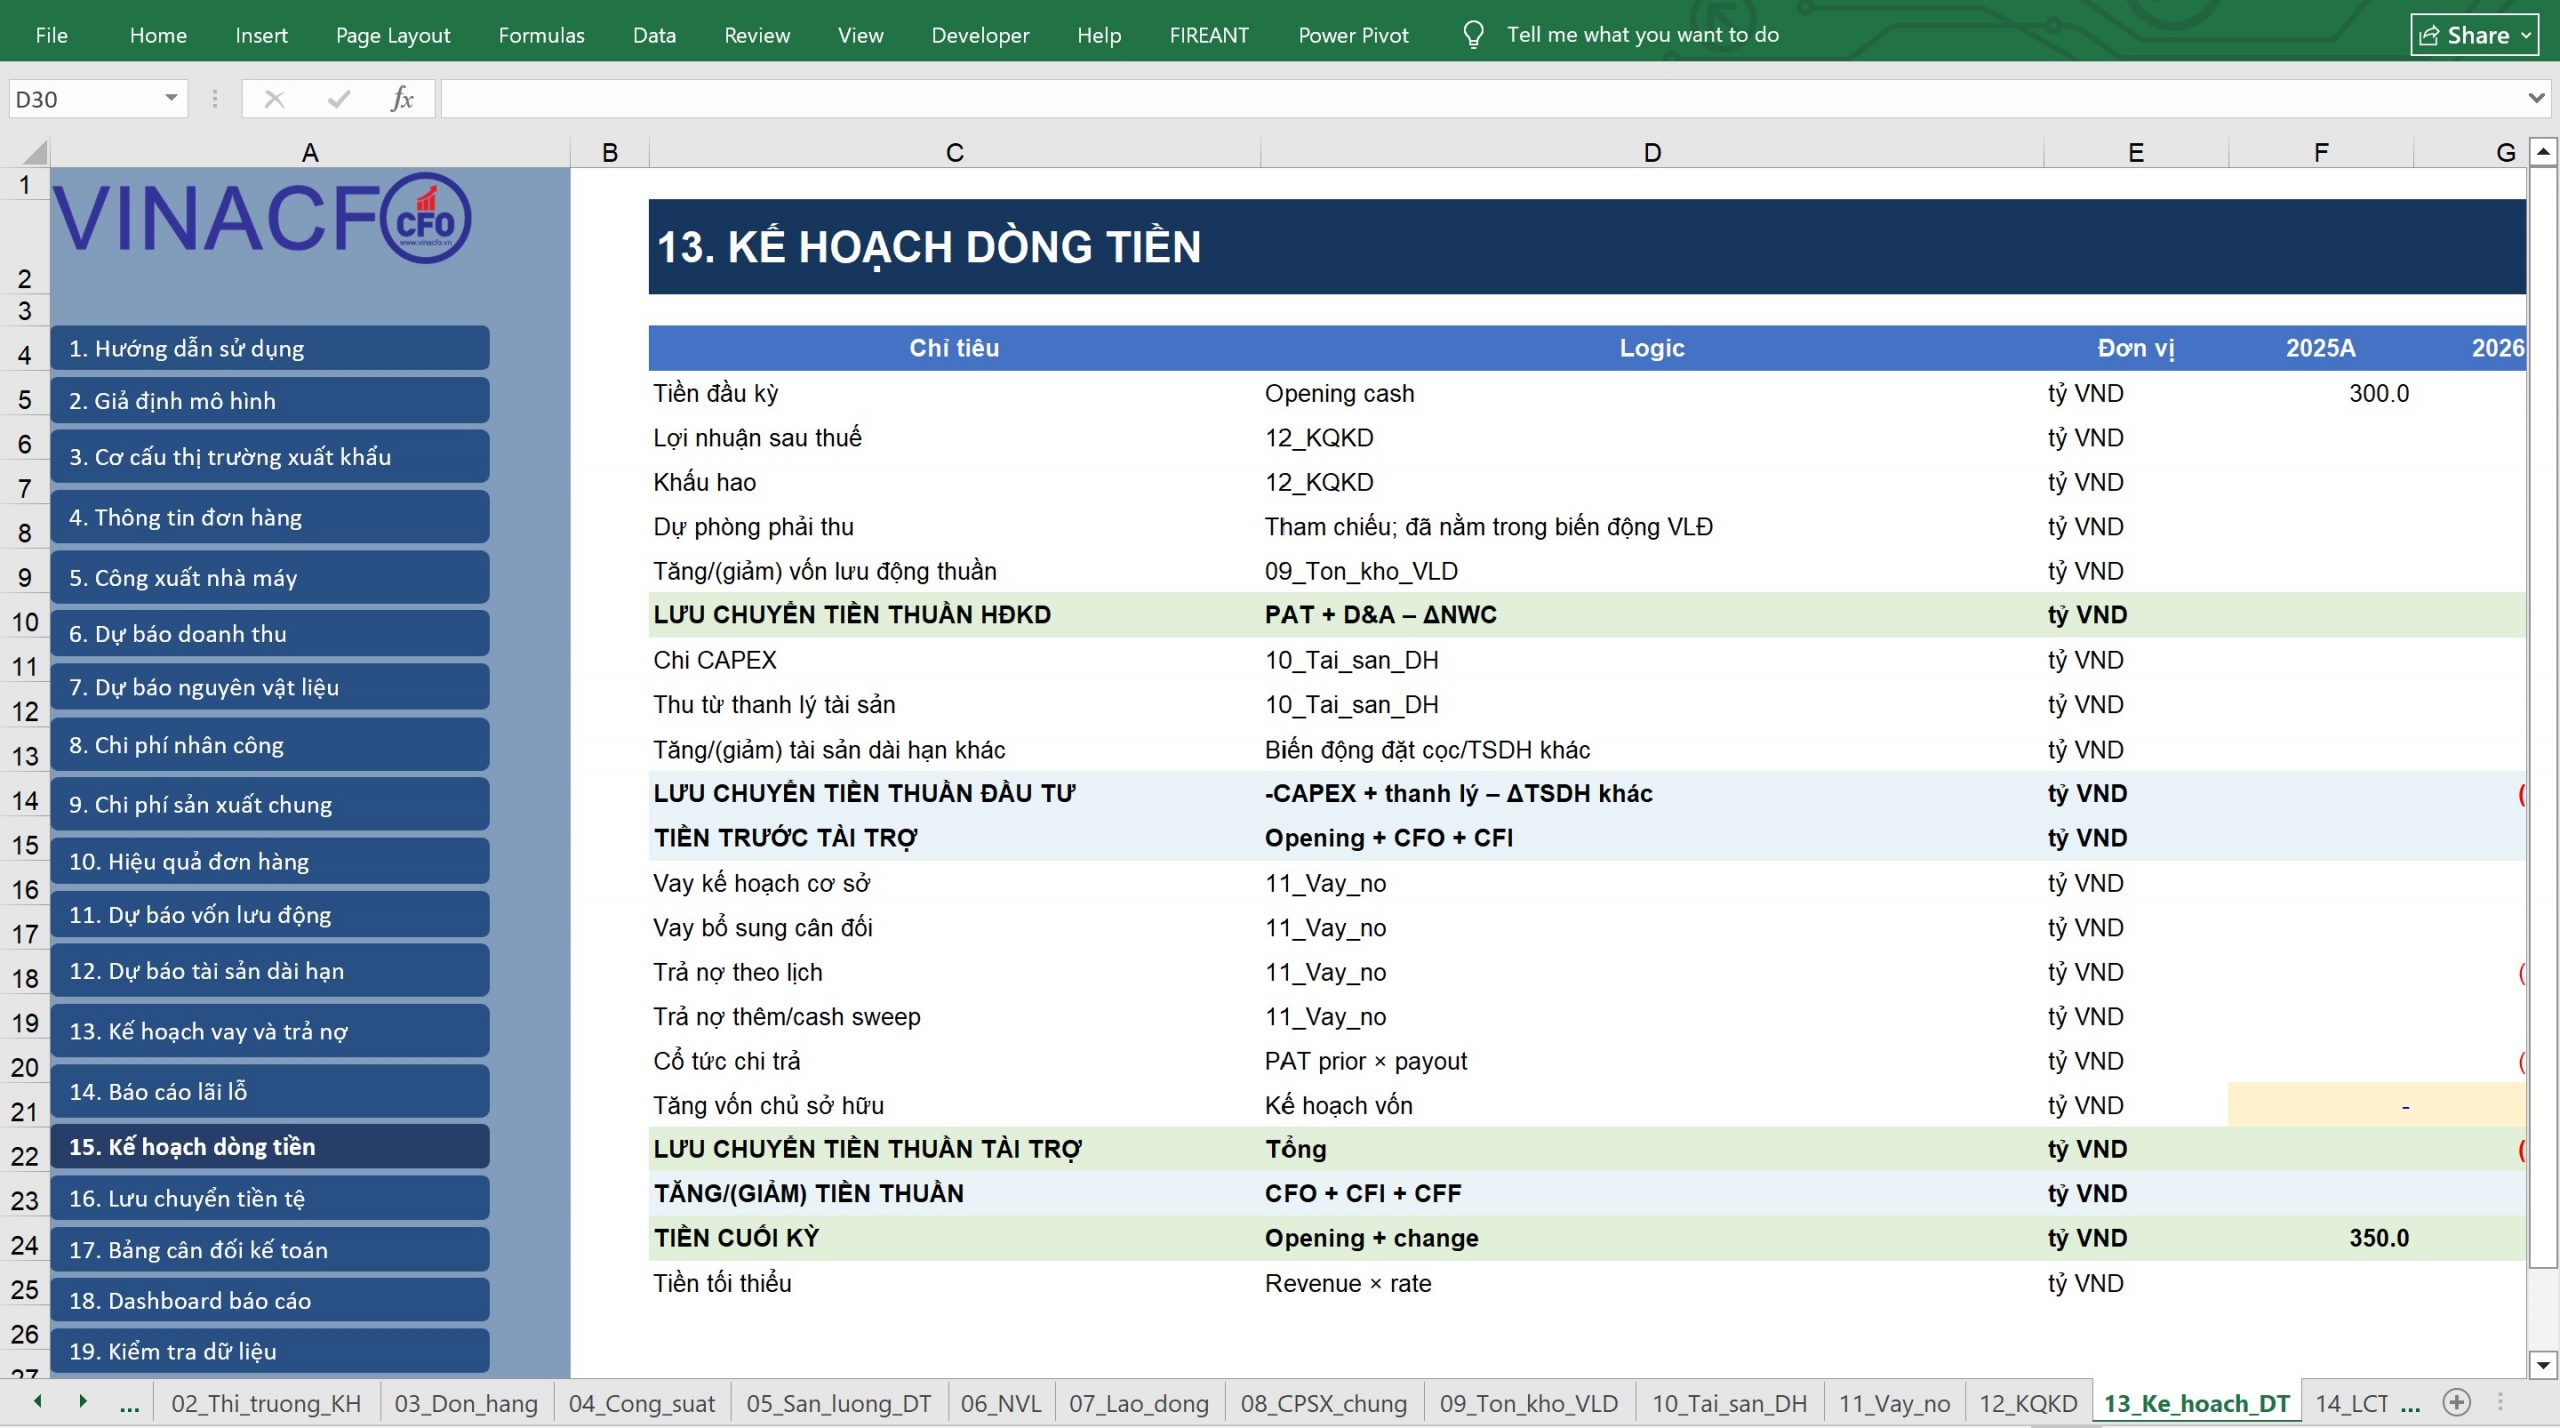Open 7. Dự báo nguyên vật liệu

[x=270, y=687]
